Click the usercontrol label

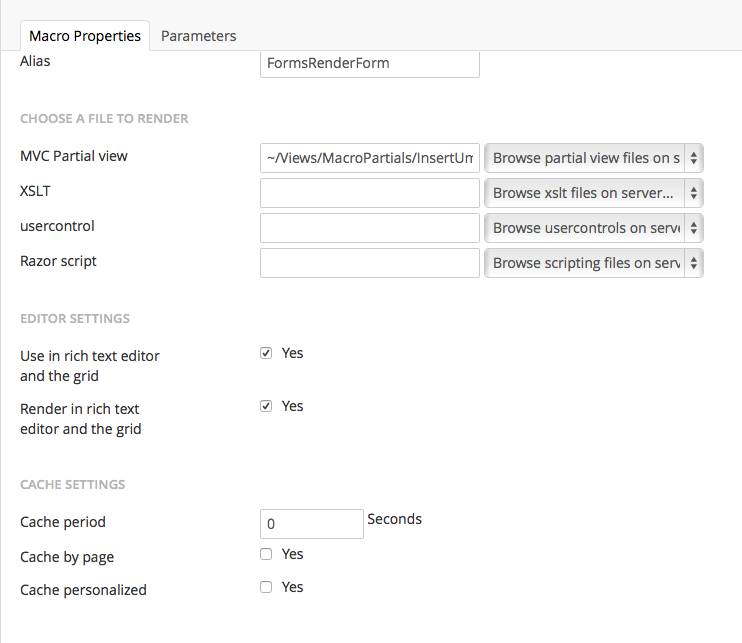pos(57,226)
